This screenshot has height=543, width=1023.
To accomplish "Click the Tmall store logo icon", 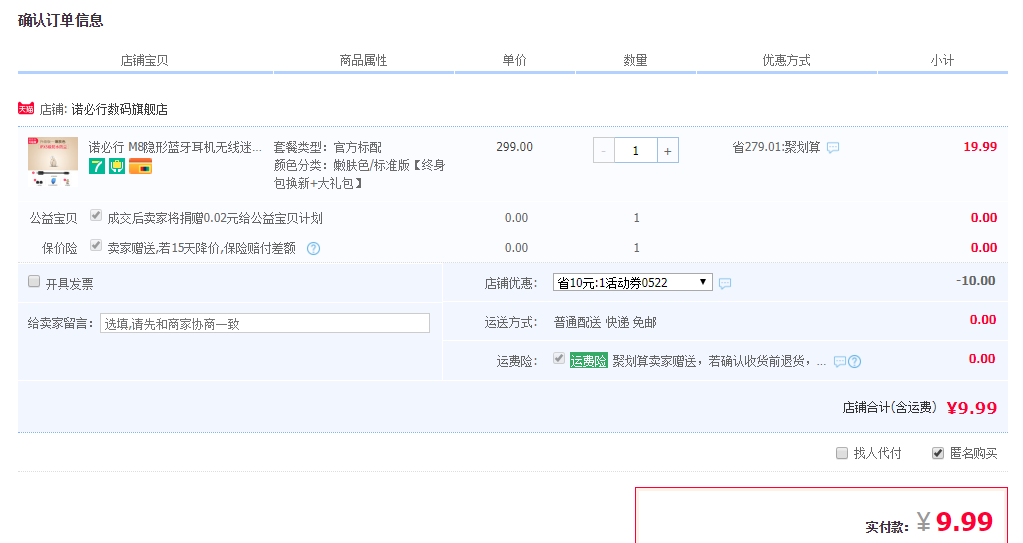I will point(26,108).
